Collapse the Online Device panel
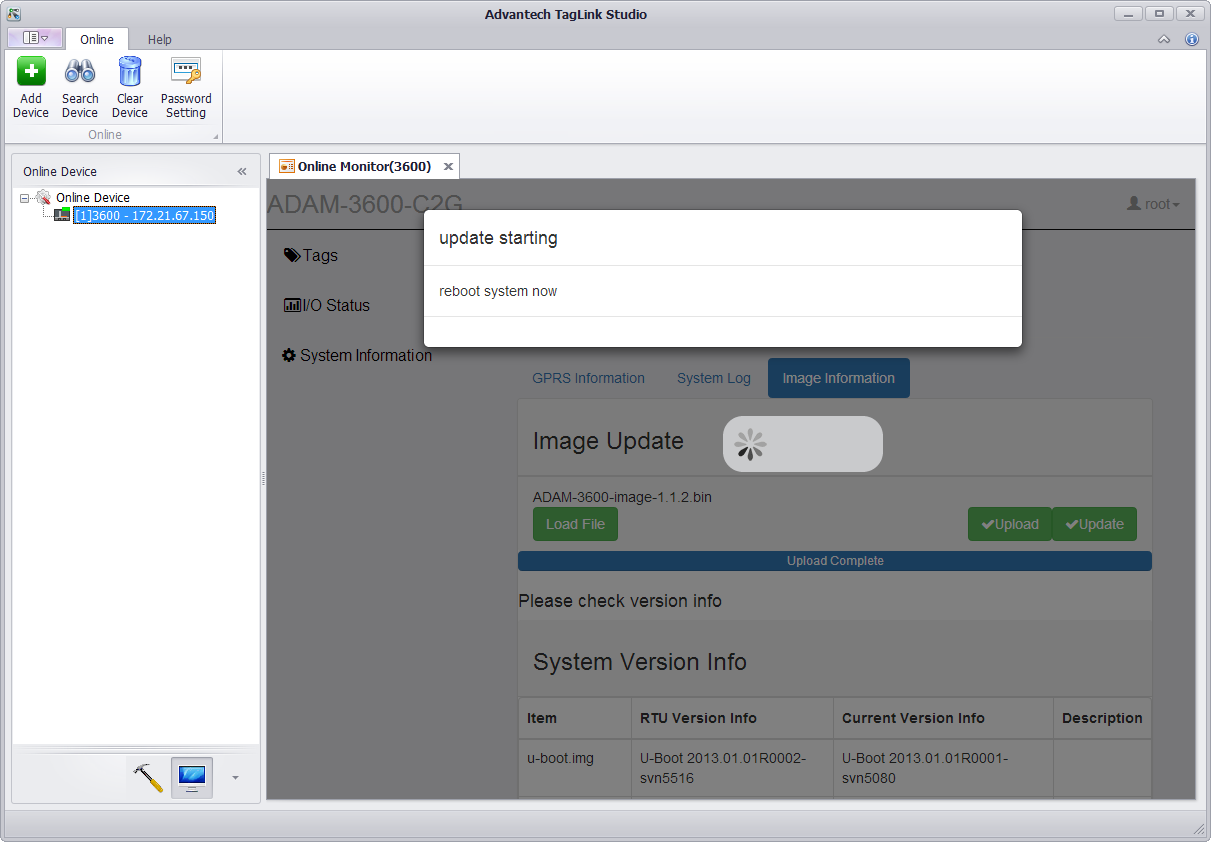This screenshot has height=842, width=1211. click(x=242, y=172)
